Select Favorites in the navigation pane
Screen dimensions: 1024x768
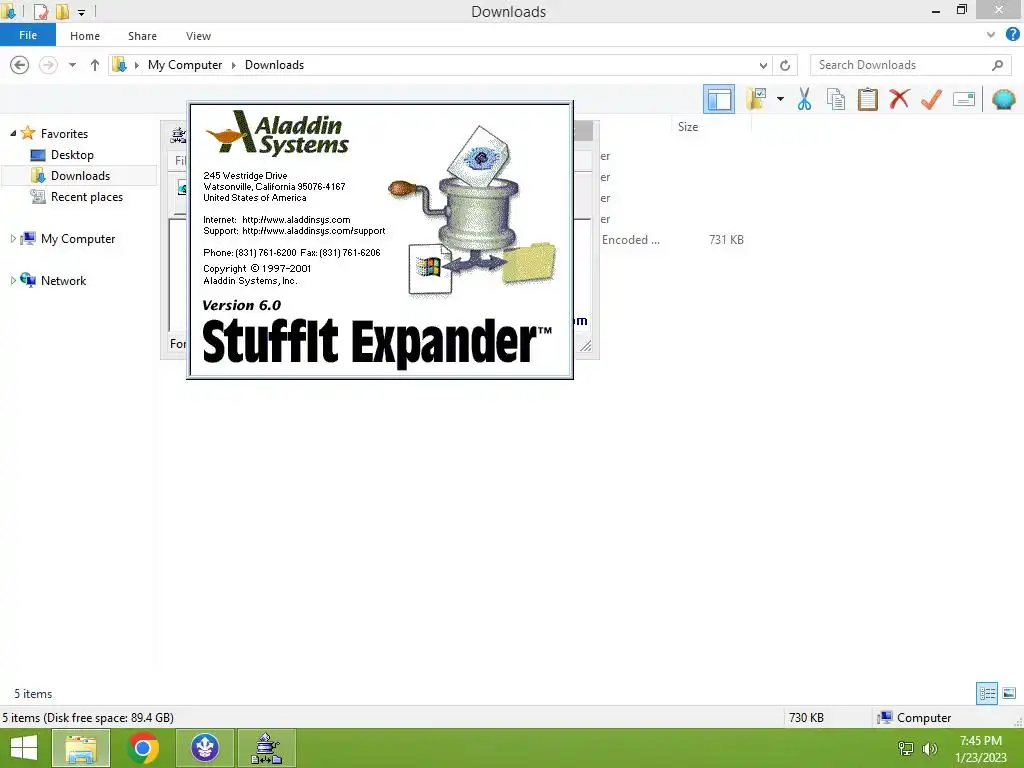[x=64, y=133]
